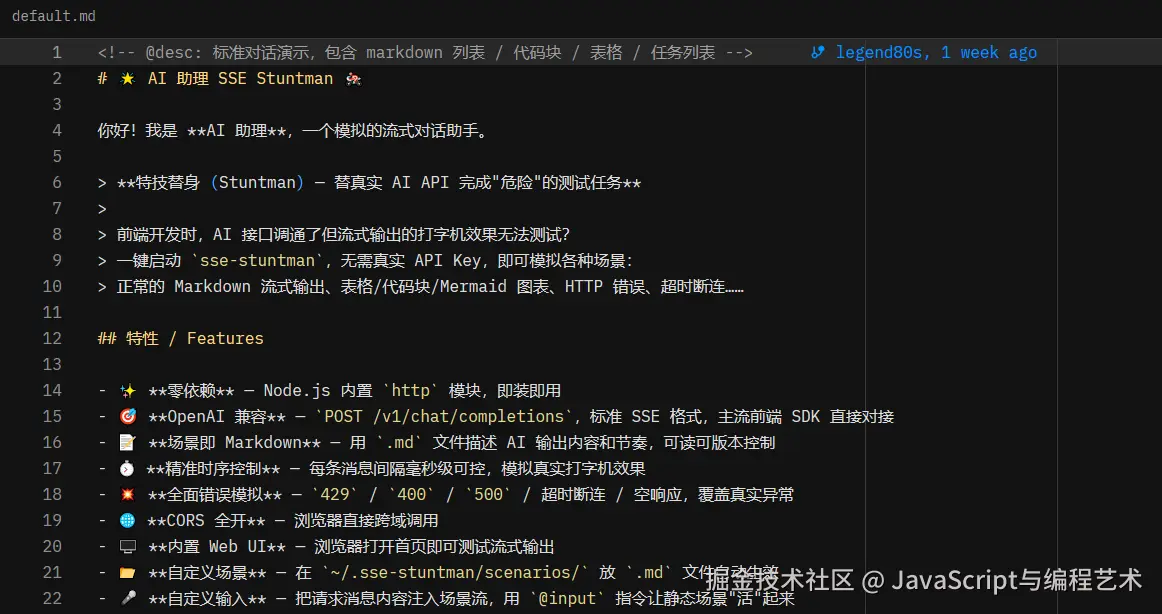The height and width of the screenshot is (614, 1162).
Task: Click the text 浏览器打开首页即可测试流式输出
Action: click(x=434, y=547)
